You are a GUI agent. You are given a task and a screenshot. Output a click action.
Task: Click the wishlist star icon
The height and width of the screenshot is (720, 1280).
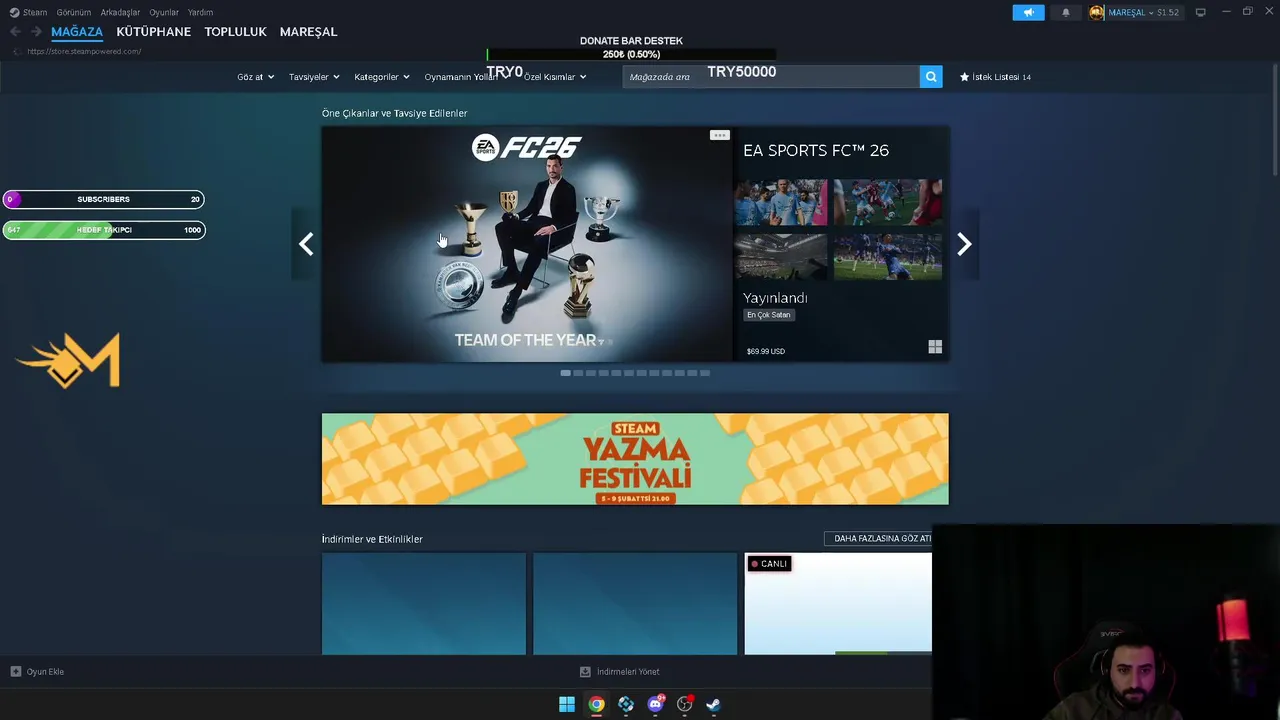(x=964, y=77)
